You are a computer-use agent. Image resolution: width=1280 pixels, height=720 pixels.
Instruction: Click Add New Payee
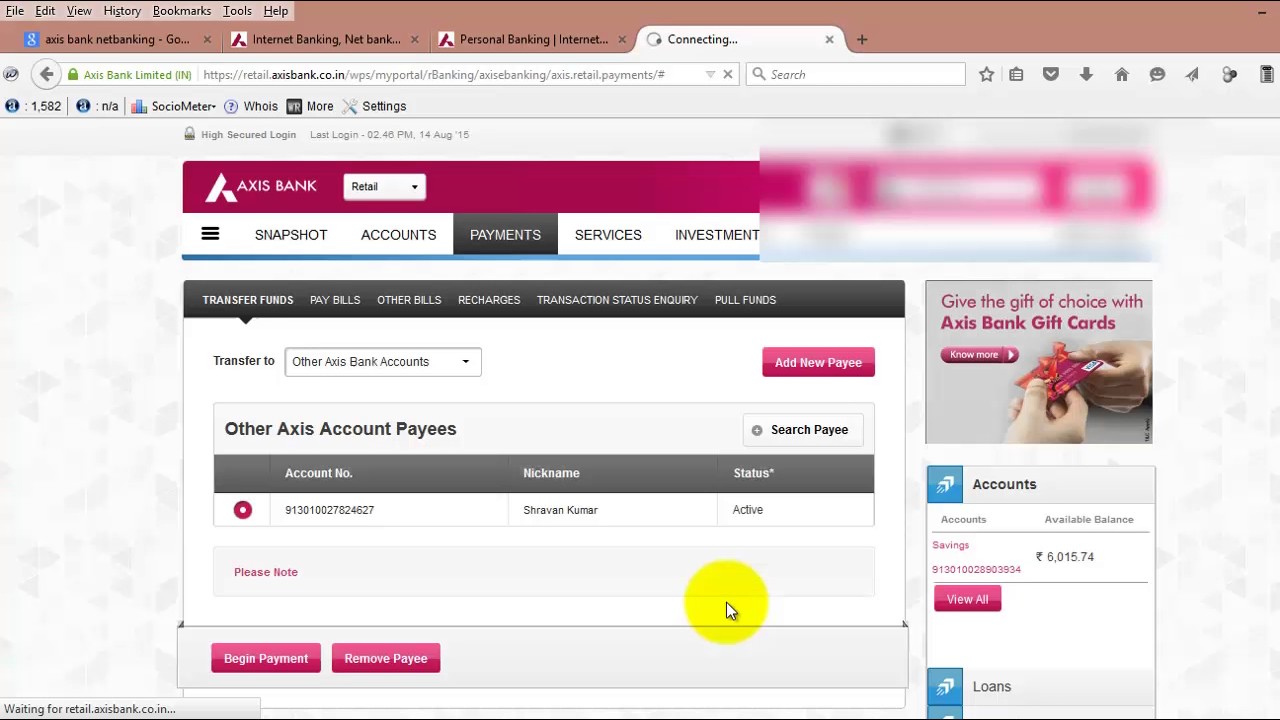click(818, 362)
